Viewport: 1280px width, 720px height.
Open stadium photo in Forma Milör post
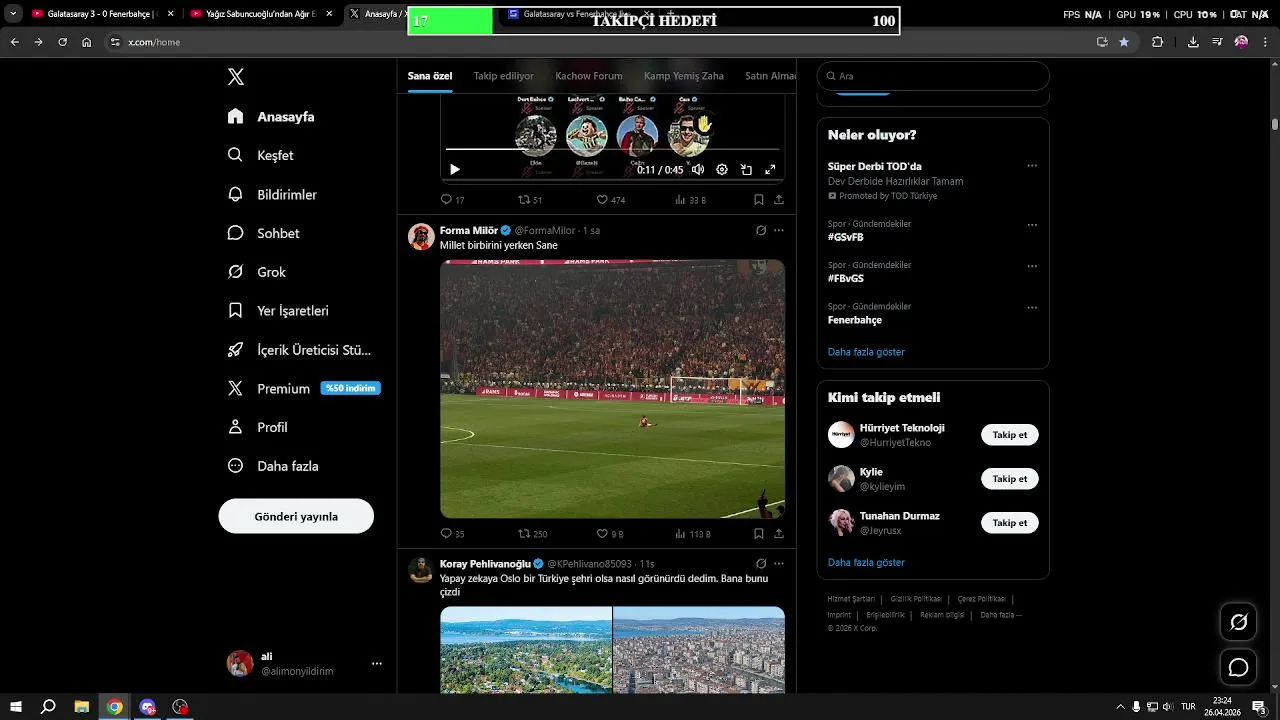(612, 389)
